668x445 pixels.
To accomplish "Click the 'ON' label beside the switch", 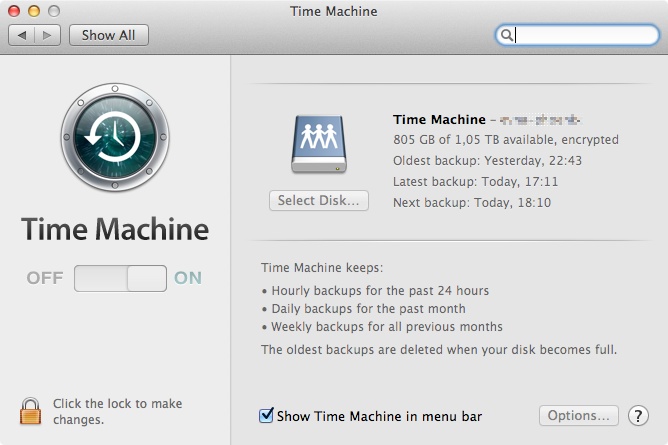I will coord(188,278).
